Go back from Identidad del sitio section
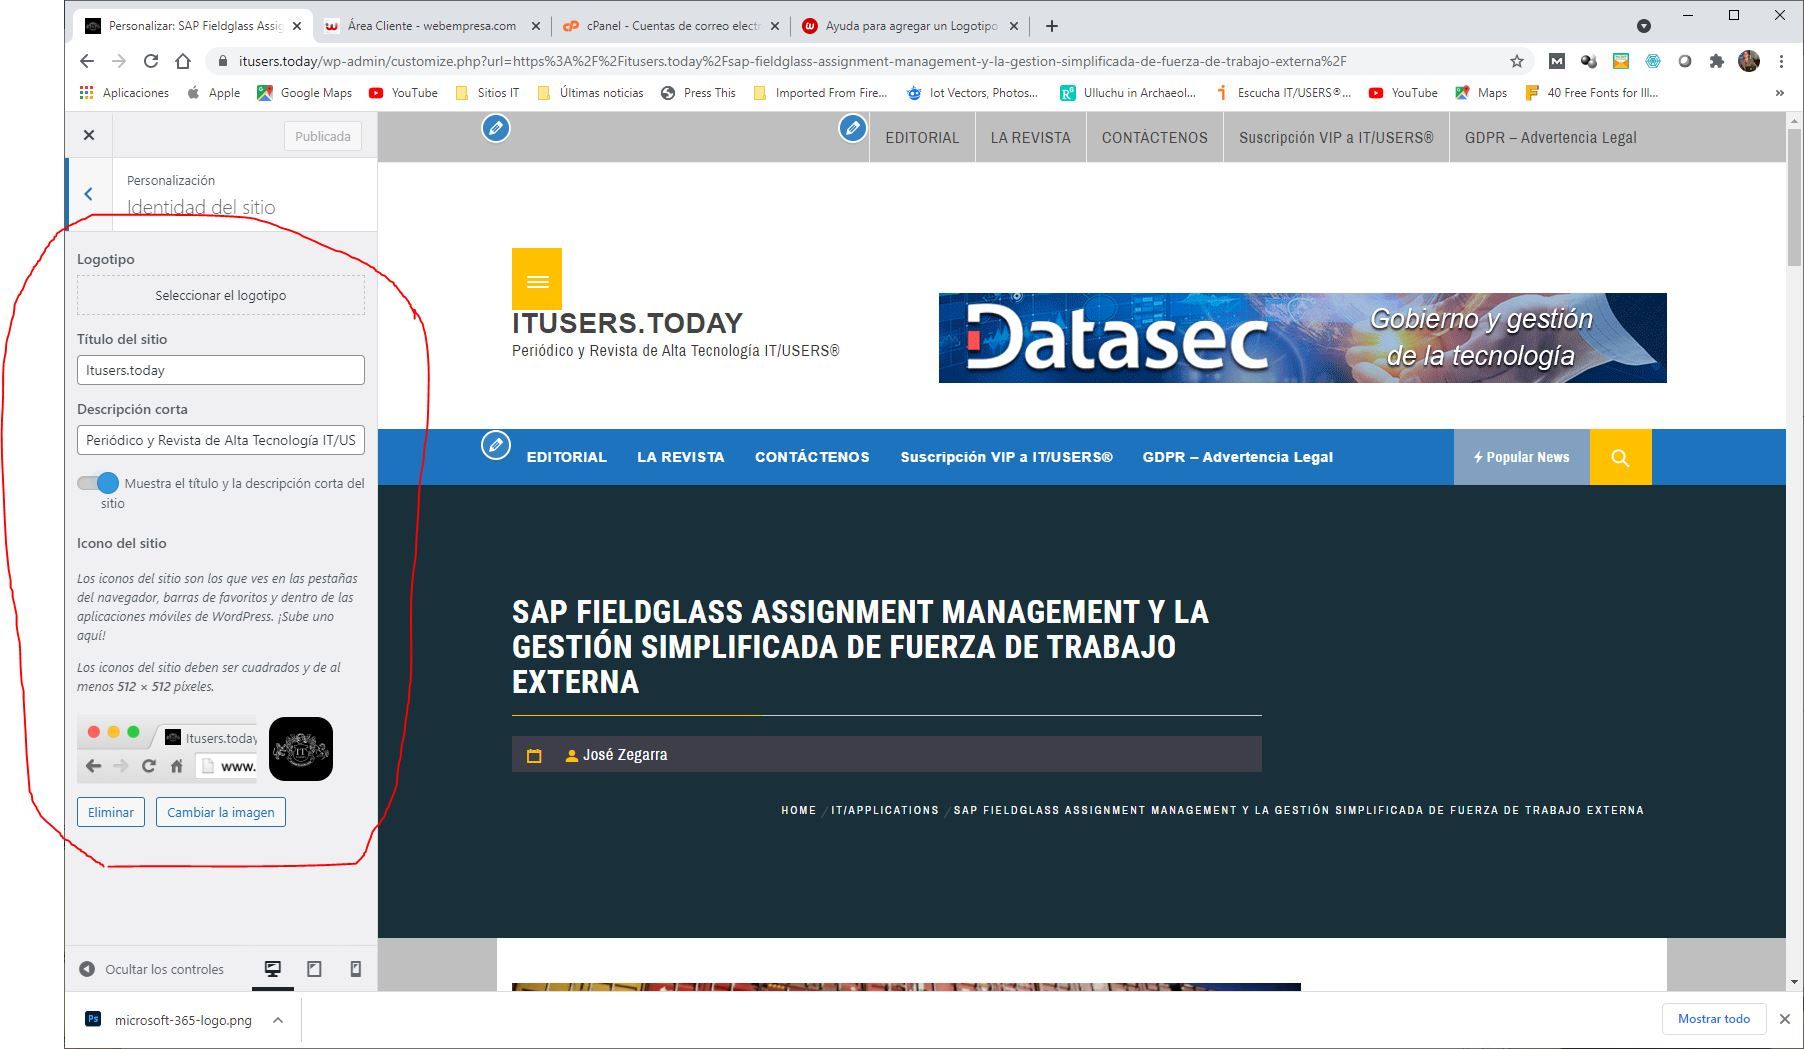1804x1049 pixels. pyautogui.click(x=89, y=194)
